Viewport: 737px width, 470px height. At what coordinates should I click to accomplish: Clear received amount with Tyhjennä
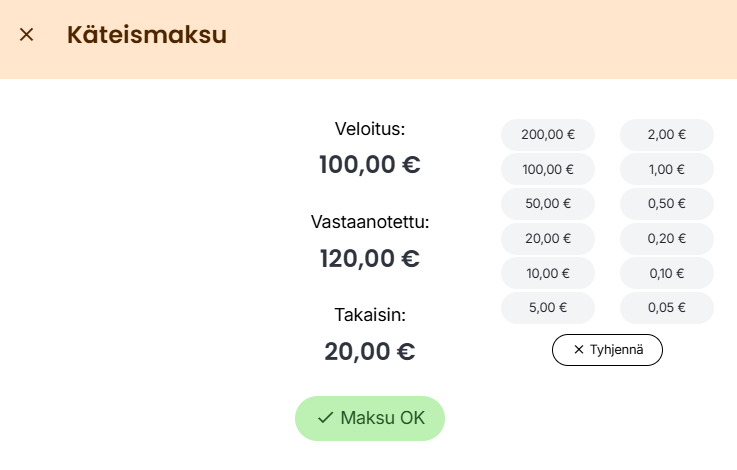tap(607, 350)
